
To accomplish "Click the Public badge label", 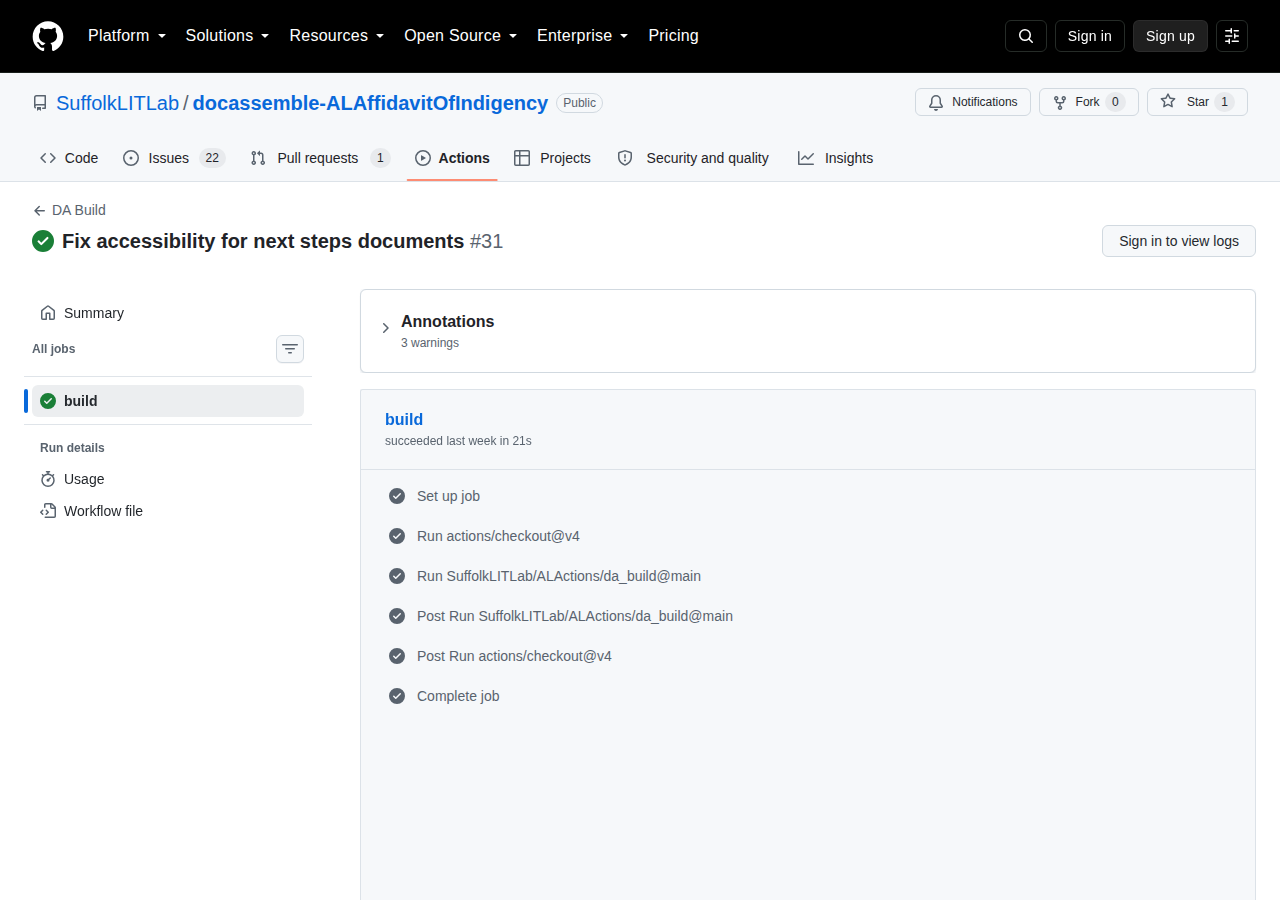I will [580, 103].
